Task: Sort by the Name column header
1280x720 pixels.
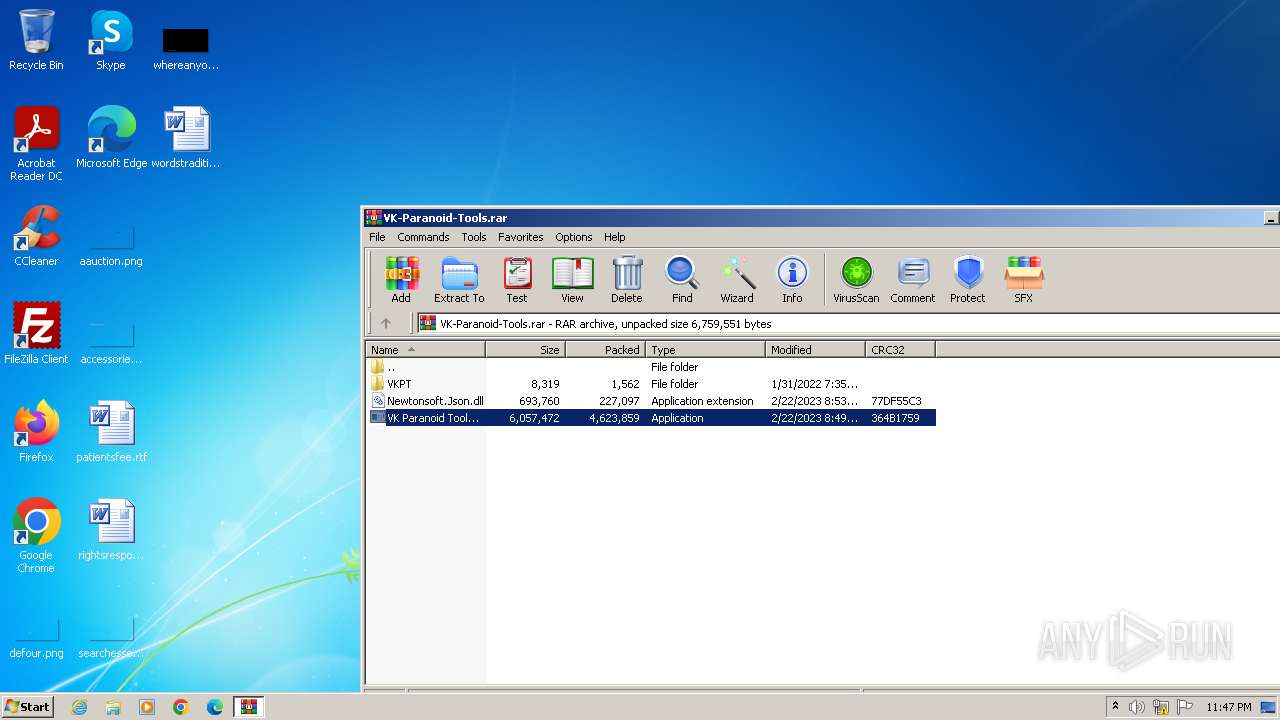Action: click(426, 349)
